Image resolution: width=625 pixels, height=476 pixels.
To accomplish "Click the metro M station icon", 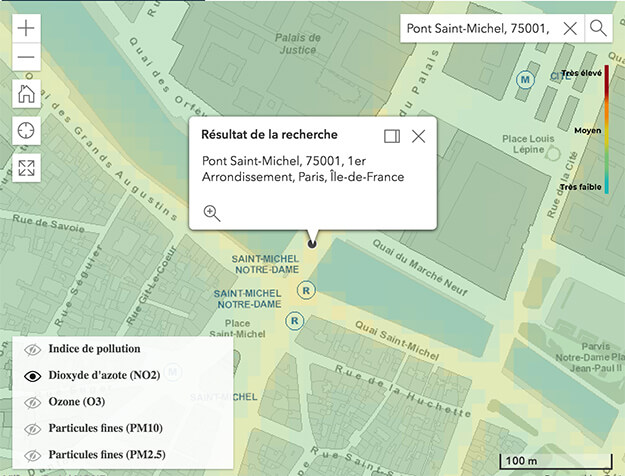I will pyautogui.click(x=525, y=79).
